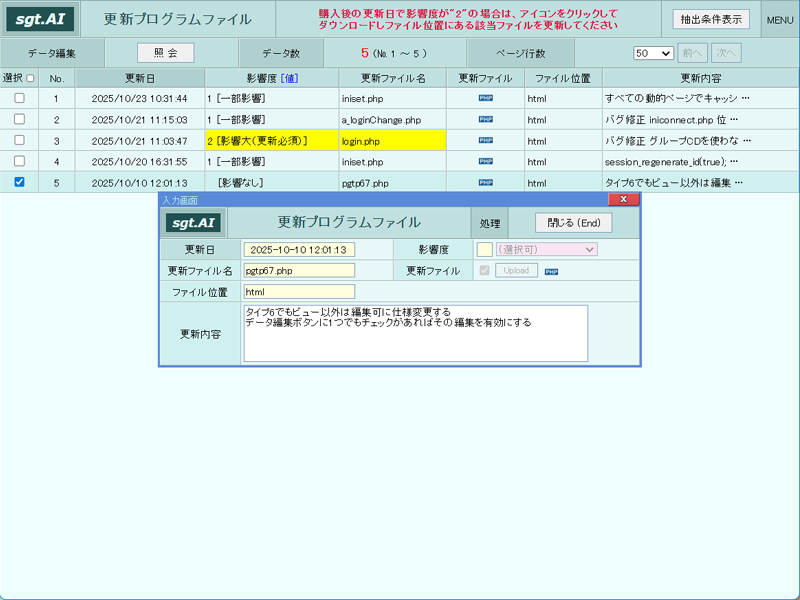
Task: Download PHP icon for a_loginChange.php row
Action: [x=486, y=119]
